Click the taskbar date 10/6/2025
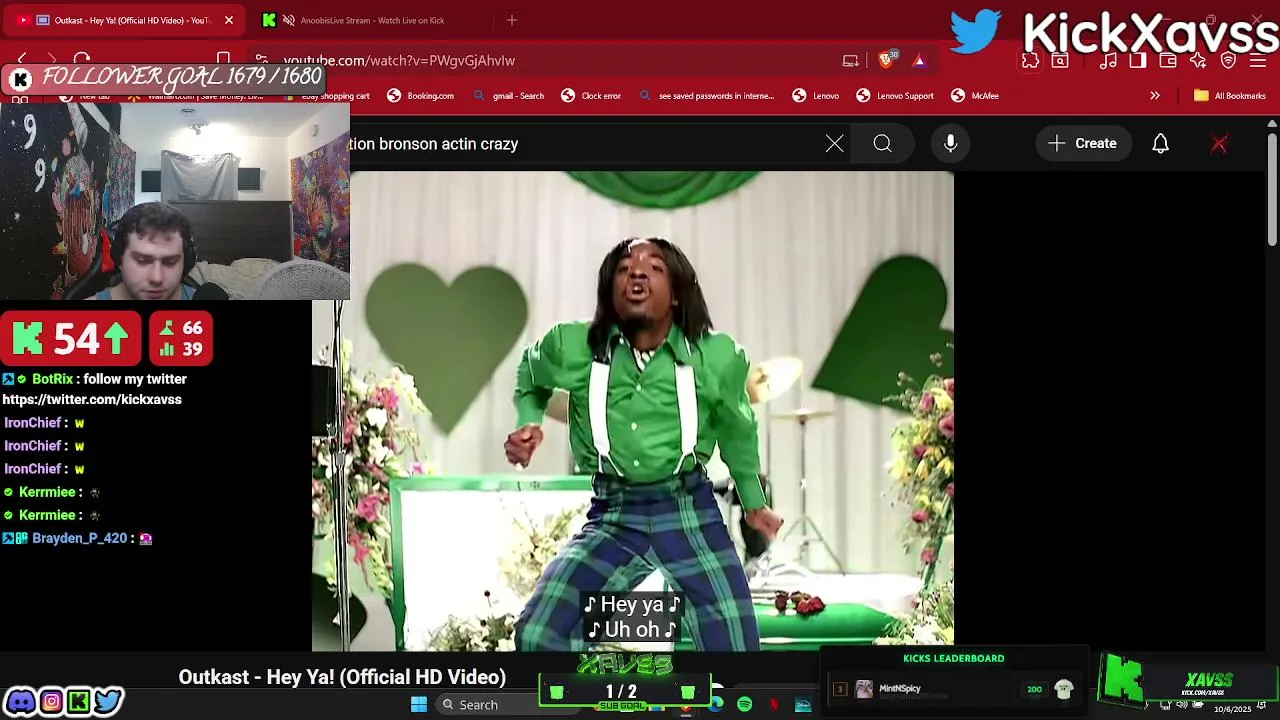1280x720 pixels. pos(1232,709)
